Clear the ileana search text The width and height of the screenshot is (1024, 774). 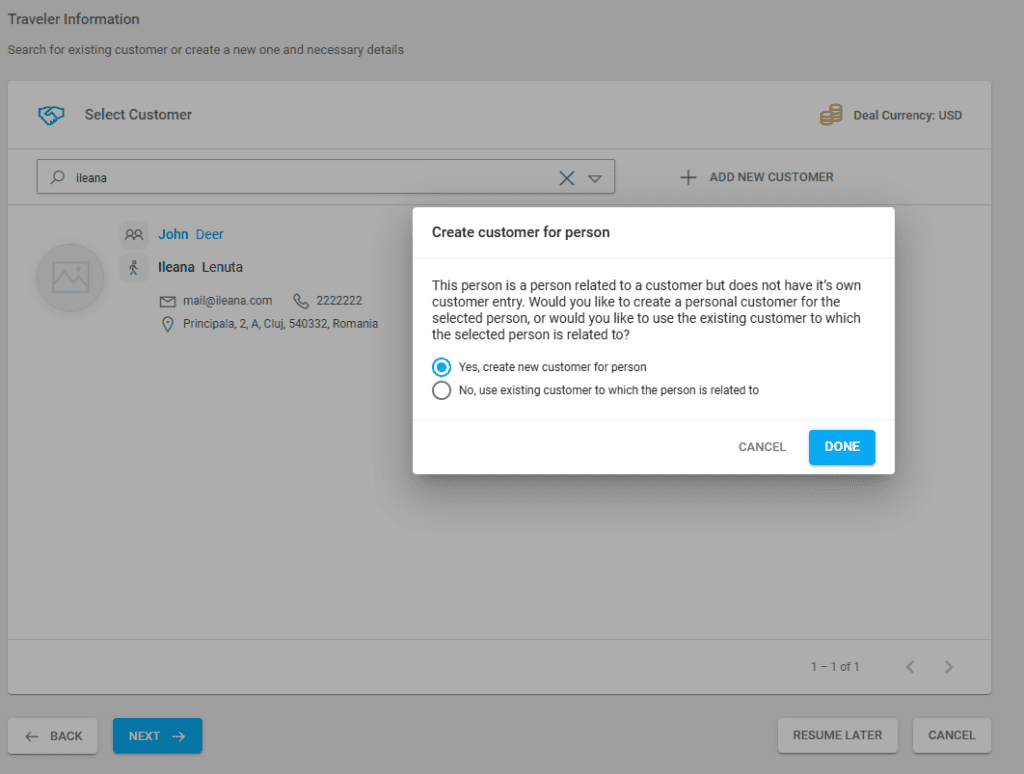(x=566, y=178)
